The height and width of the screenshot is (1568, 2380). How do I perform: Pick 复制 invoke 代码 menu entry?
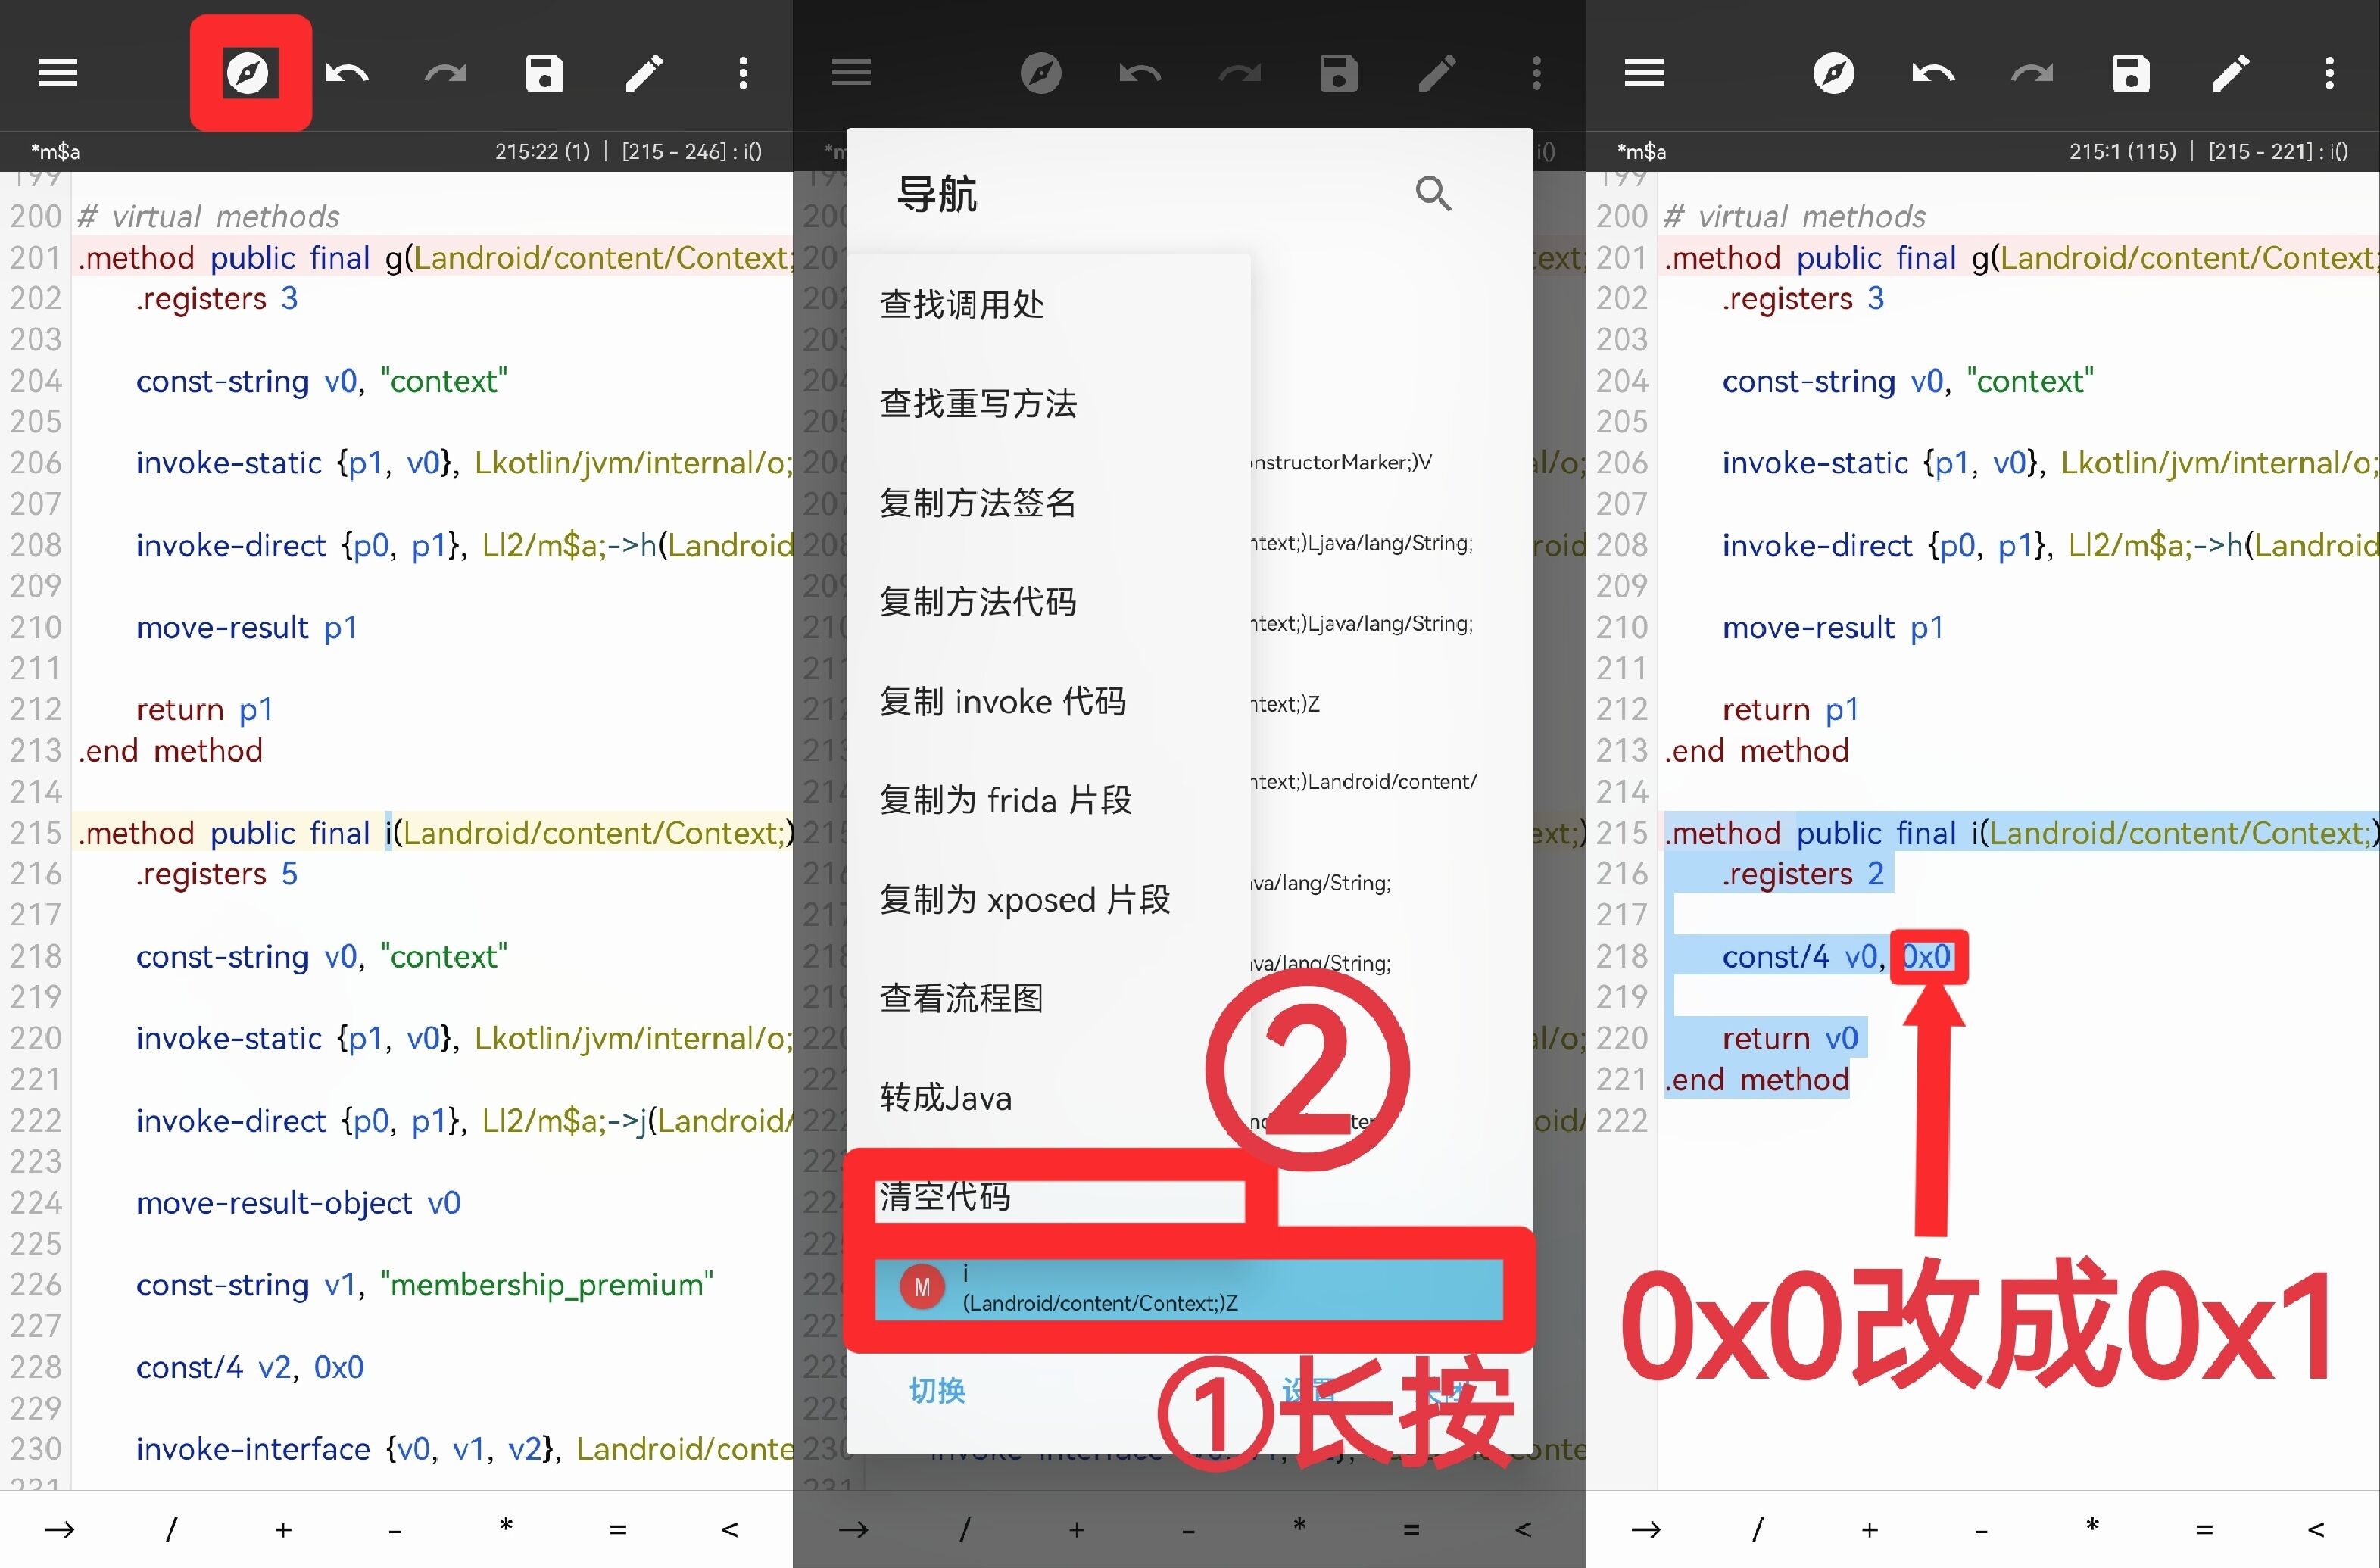pos(1048,701)
